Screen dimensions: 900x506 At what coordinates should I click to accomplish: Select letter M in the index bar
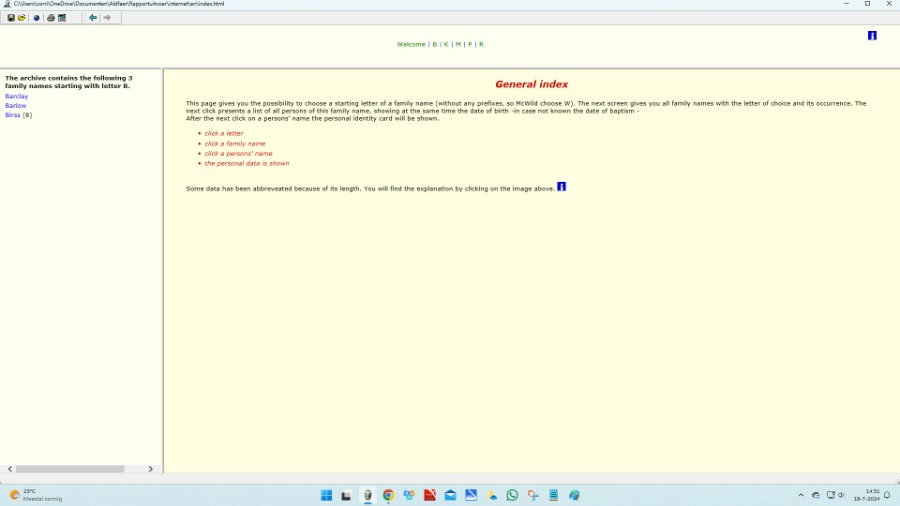pos(458,44)
